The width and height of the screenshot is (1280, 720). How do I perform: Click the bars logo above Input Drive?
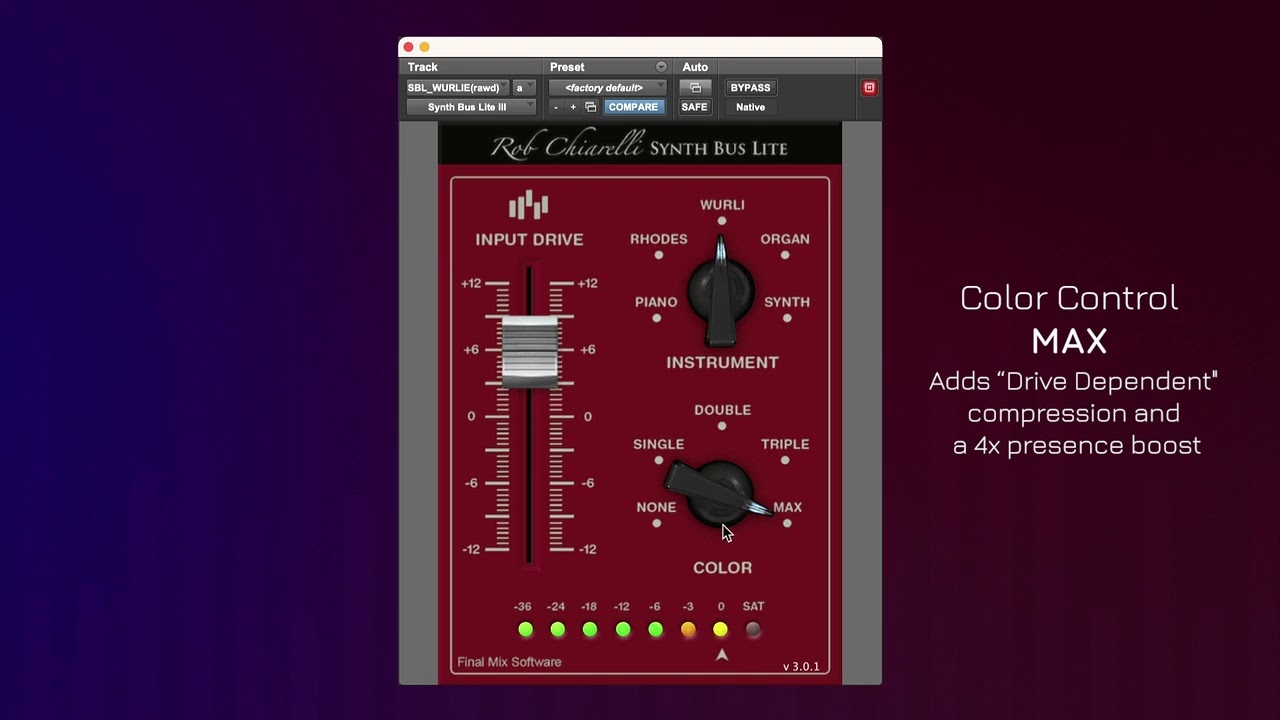(x=528, y=205)
